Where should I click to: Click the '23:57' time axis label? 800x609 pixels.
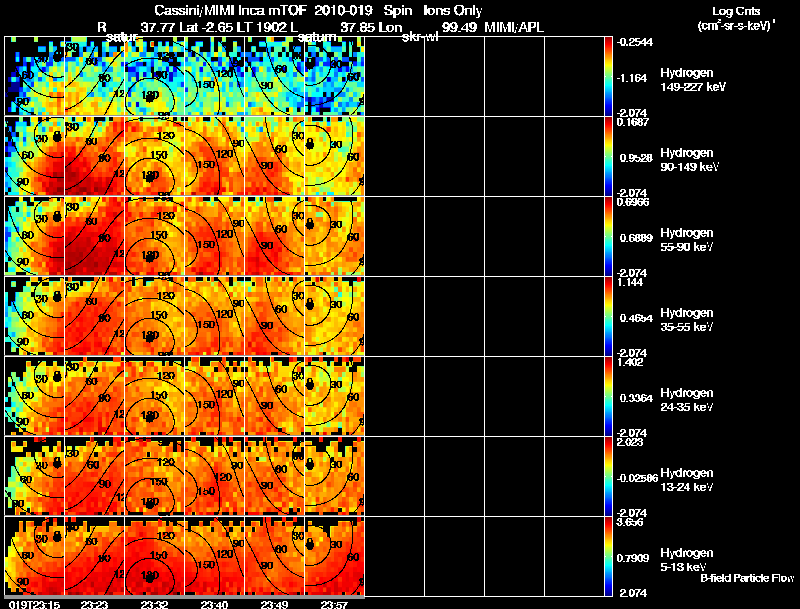click(x=334, y=604)
